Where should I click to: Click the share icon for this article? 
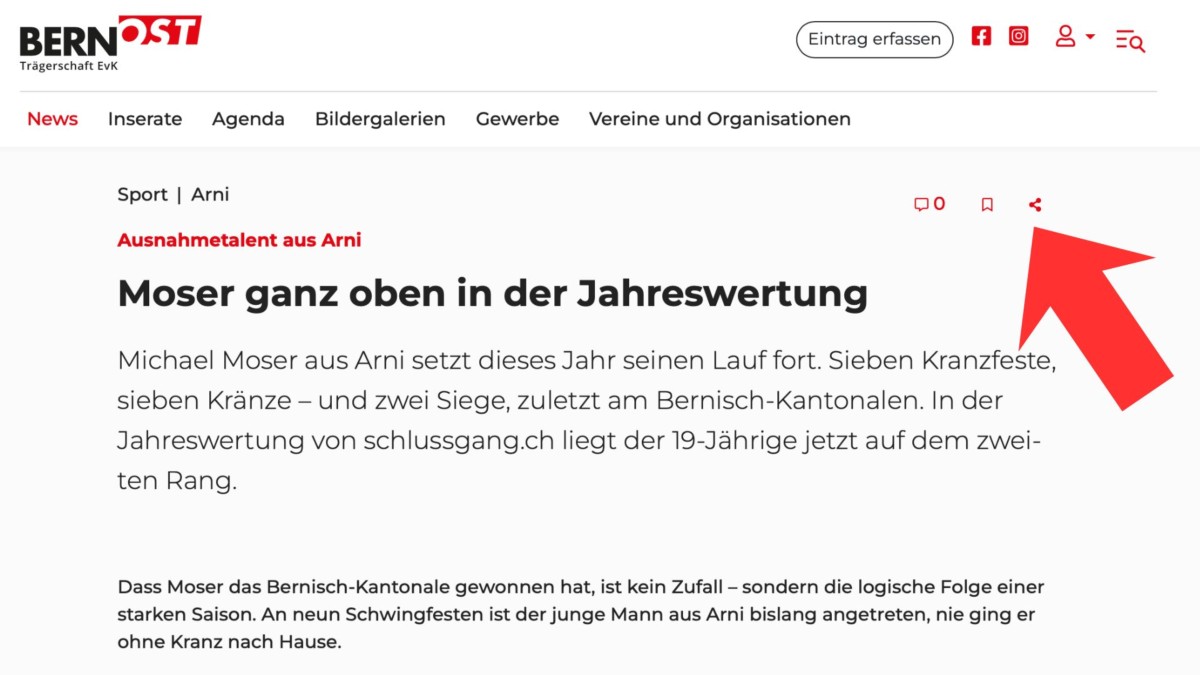[1035, 205]
